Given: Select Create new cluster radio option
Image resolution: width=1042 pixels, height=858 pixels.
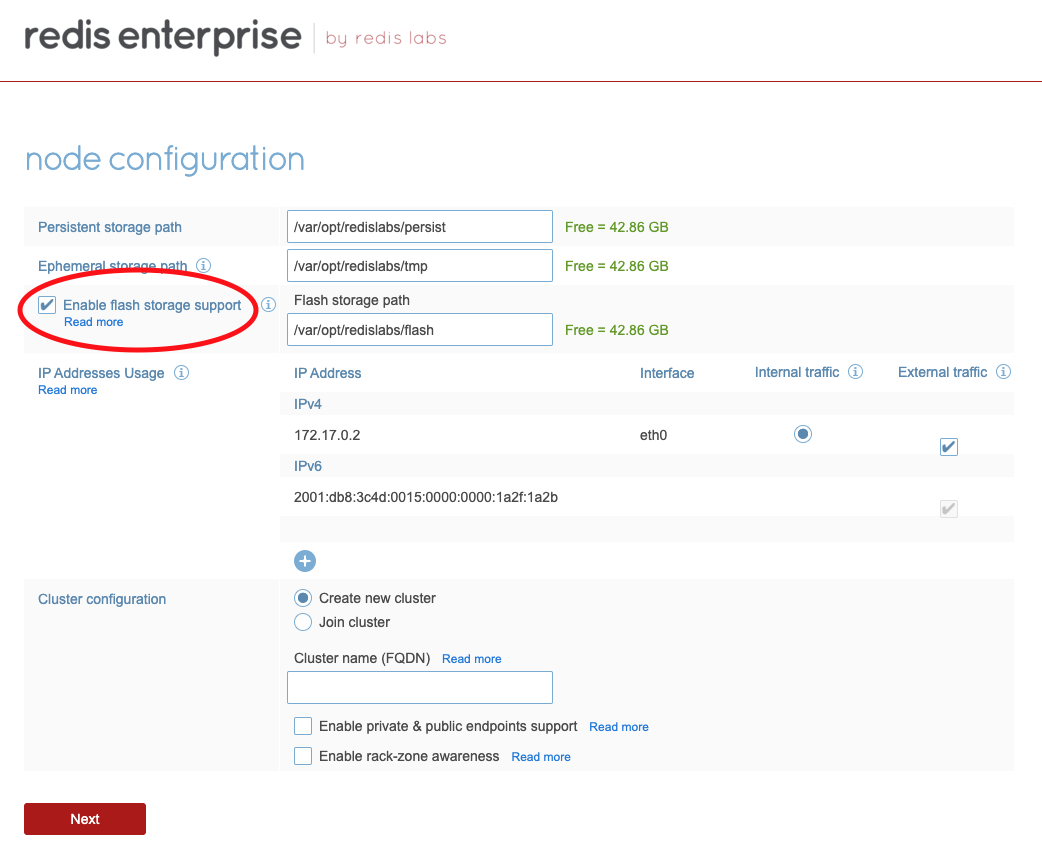Looking at the screenshot, I should 303,598.
